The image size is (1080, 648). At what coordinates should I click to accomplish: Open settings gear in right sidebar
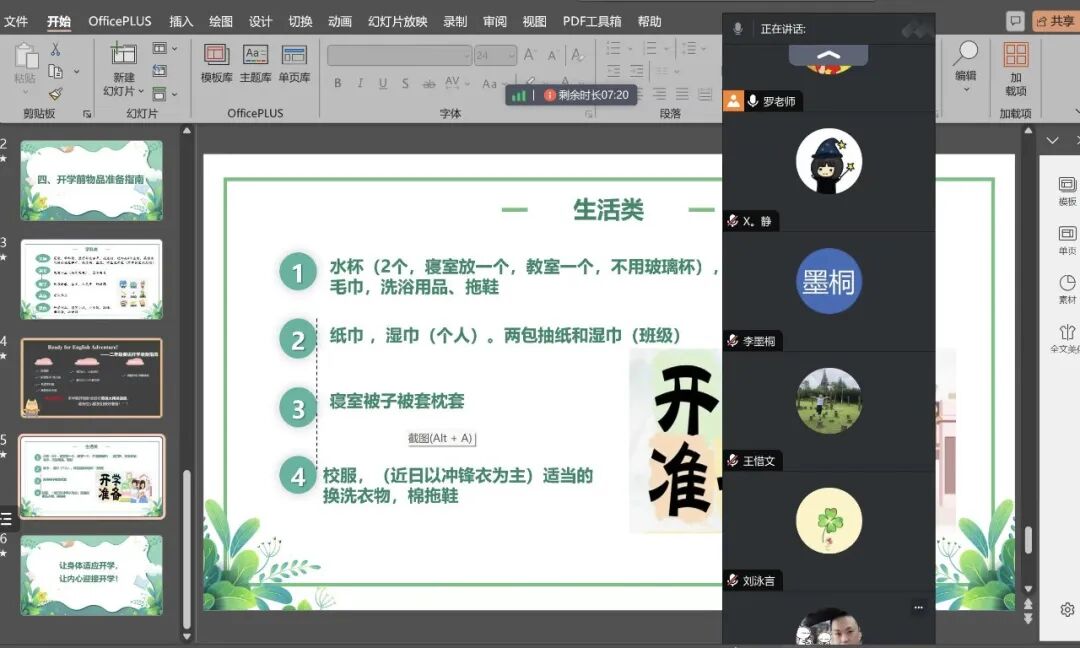click(x=1067, y=609)
